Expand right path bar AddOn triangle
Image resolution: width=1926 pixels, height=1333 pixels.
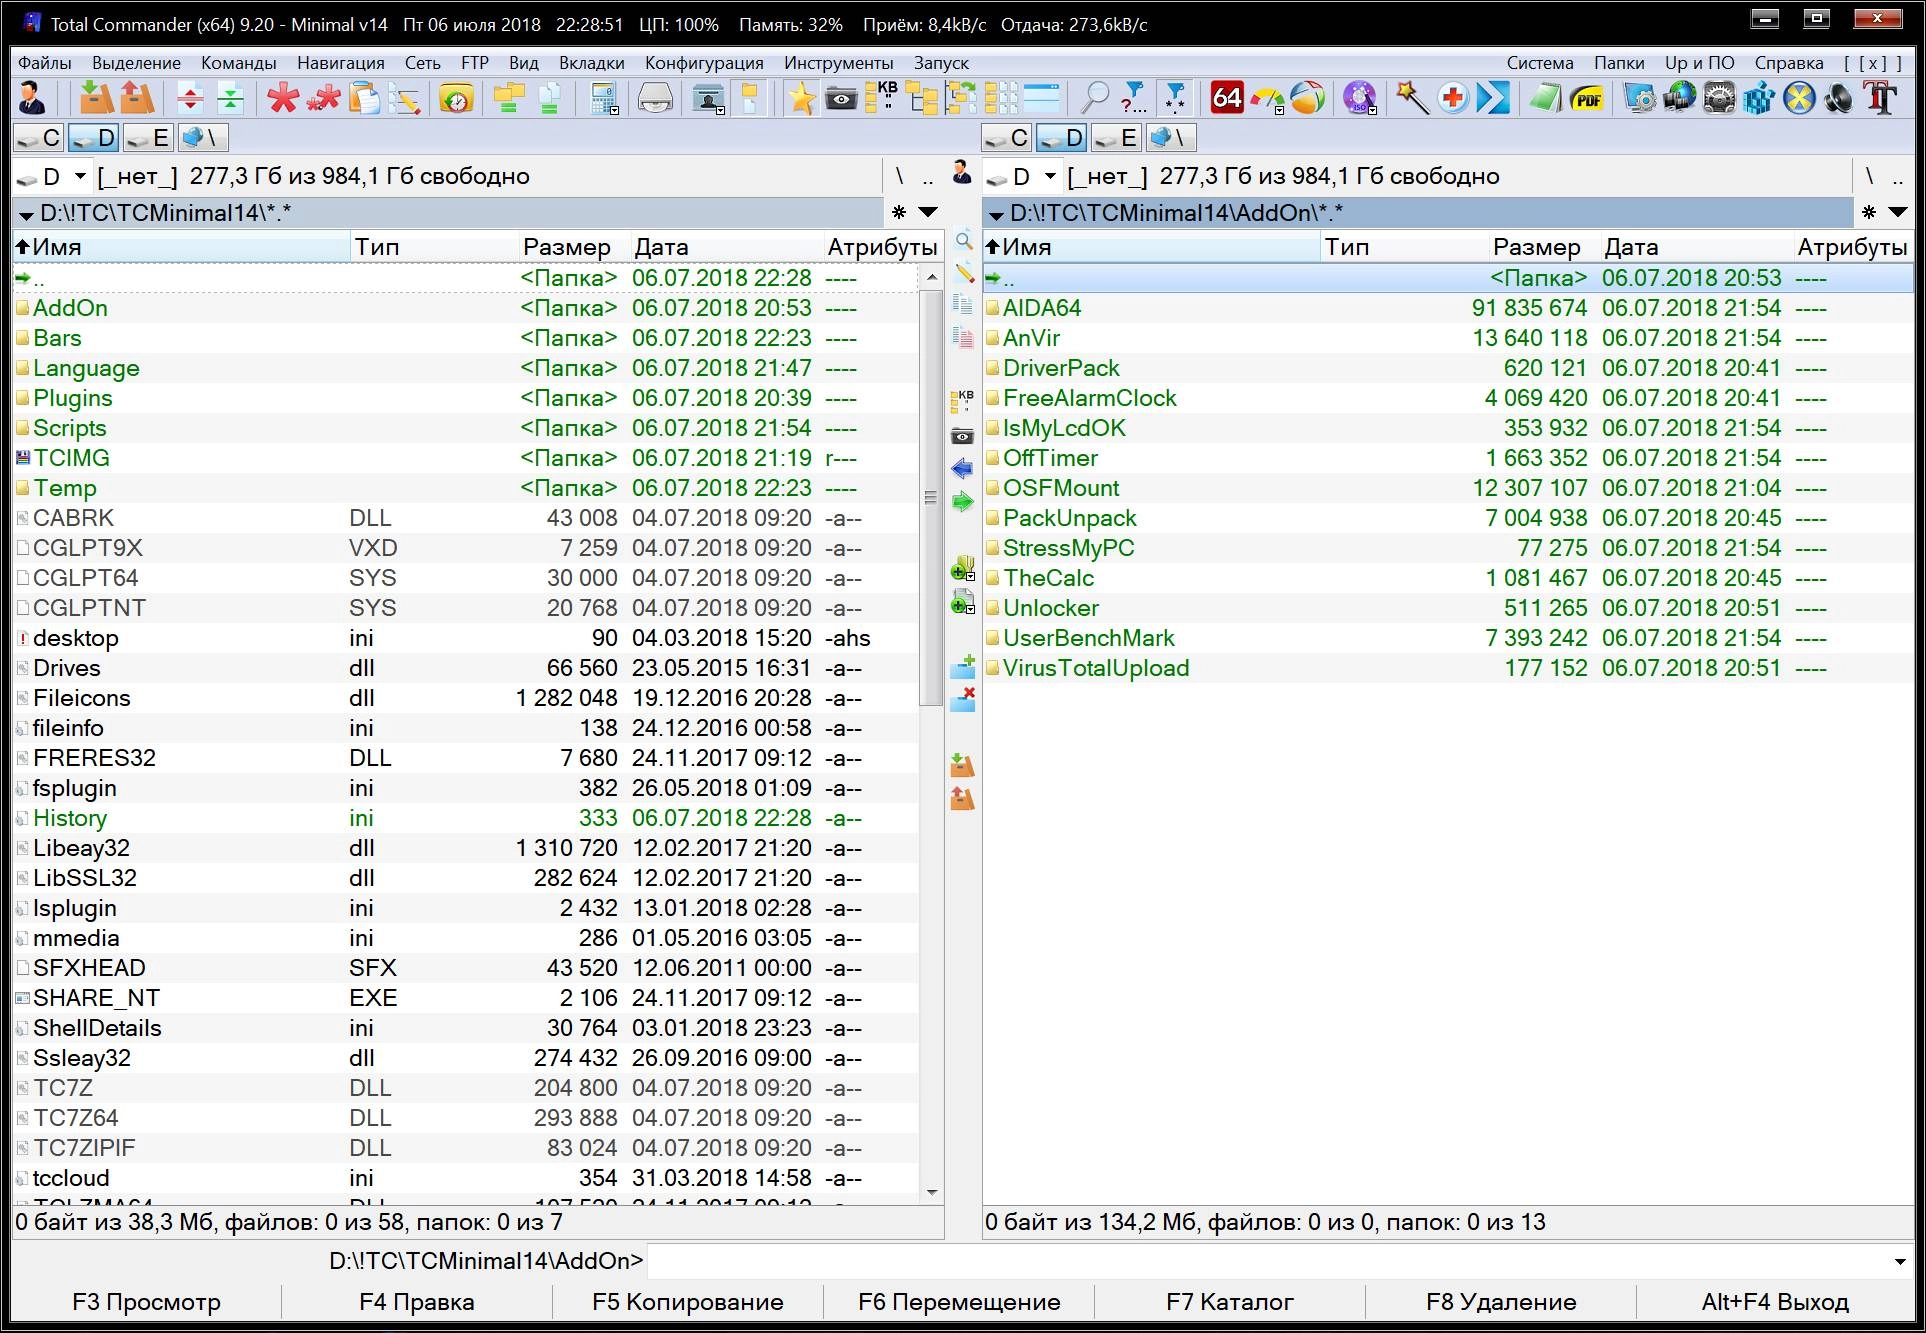click(x=996, y=214)
